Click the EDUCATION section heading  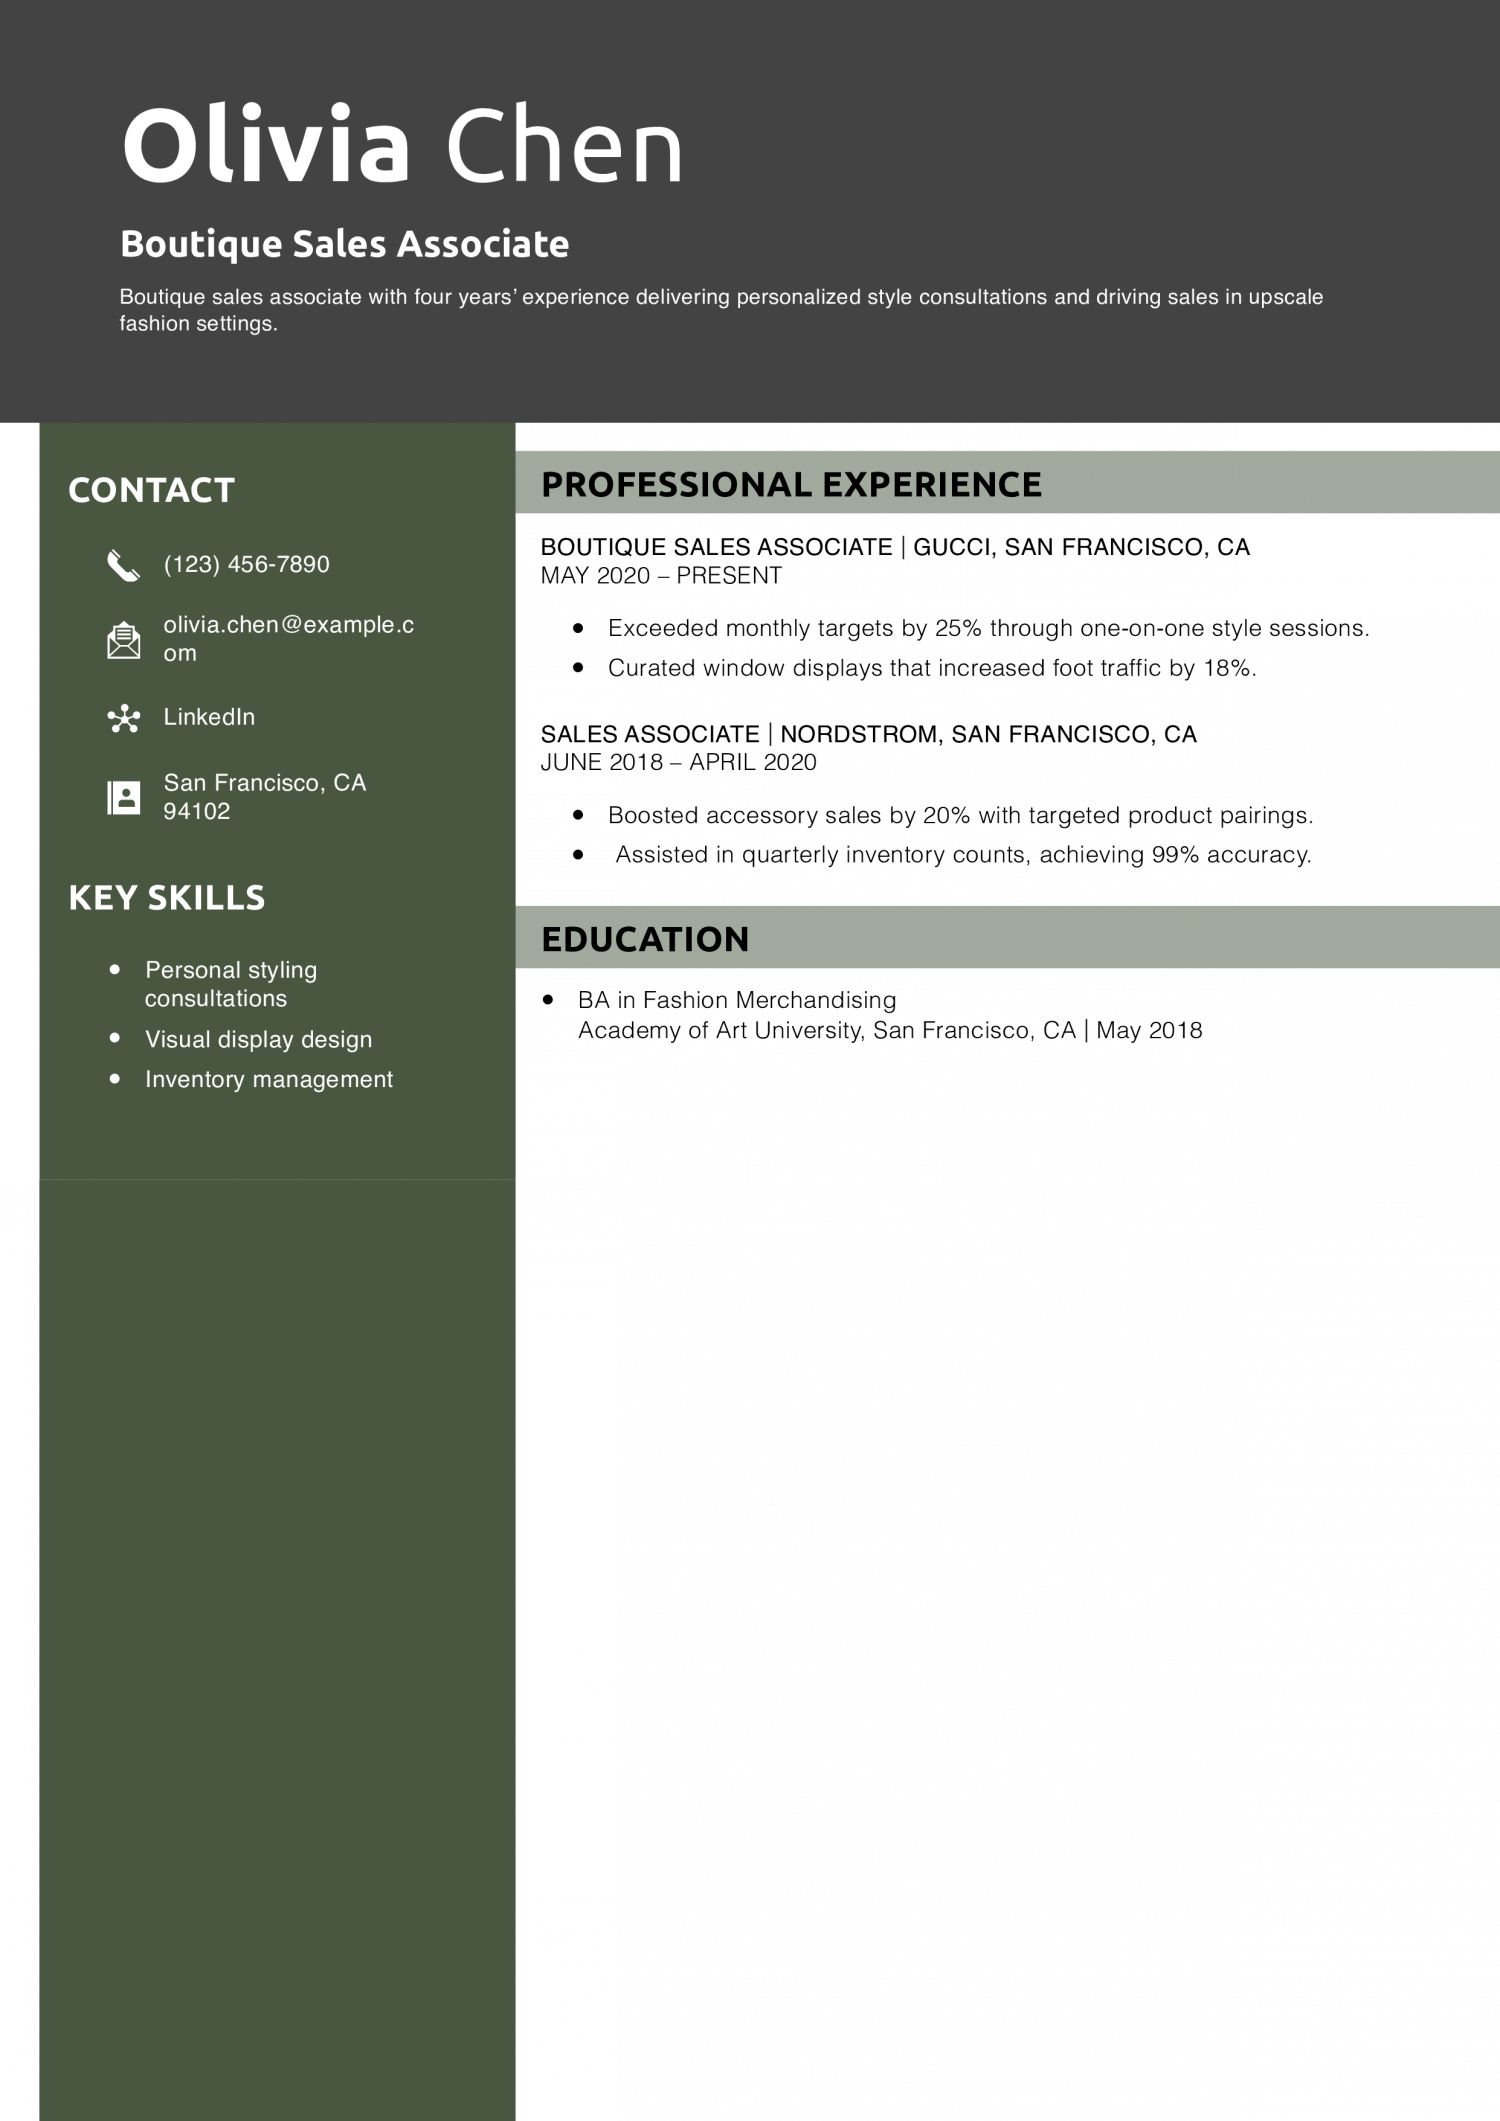tap(645, 939)
